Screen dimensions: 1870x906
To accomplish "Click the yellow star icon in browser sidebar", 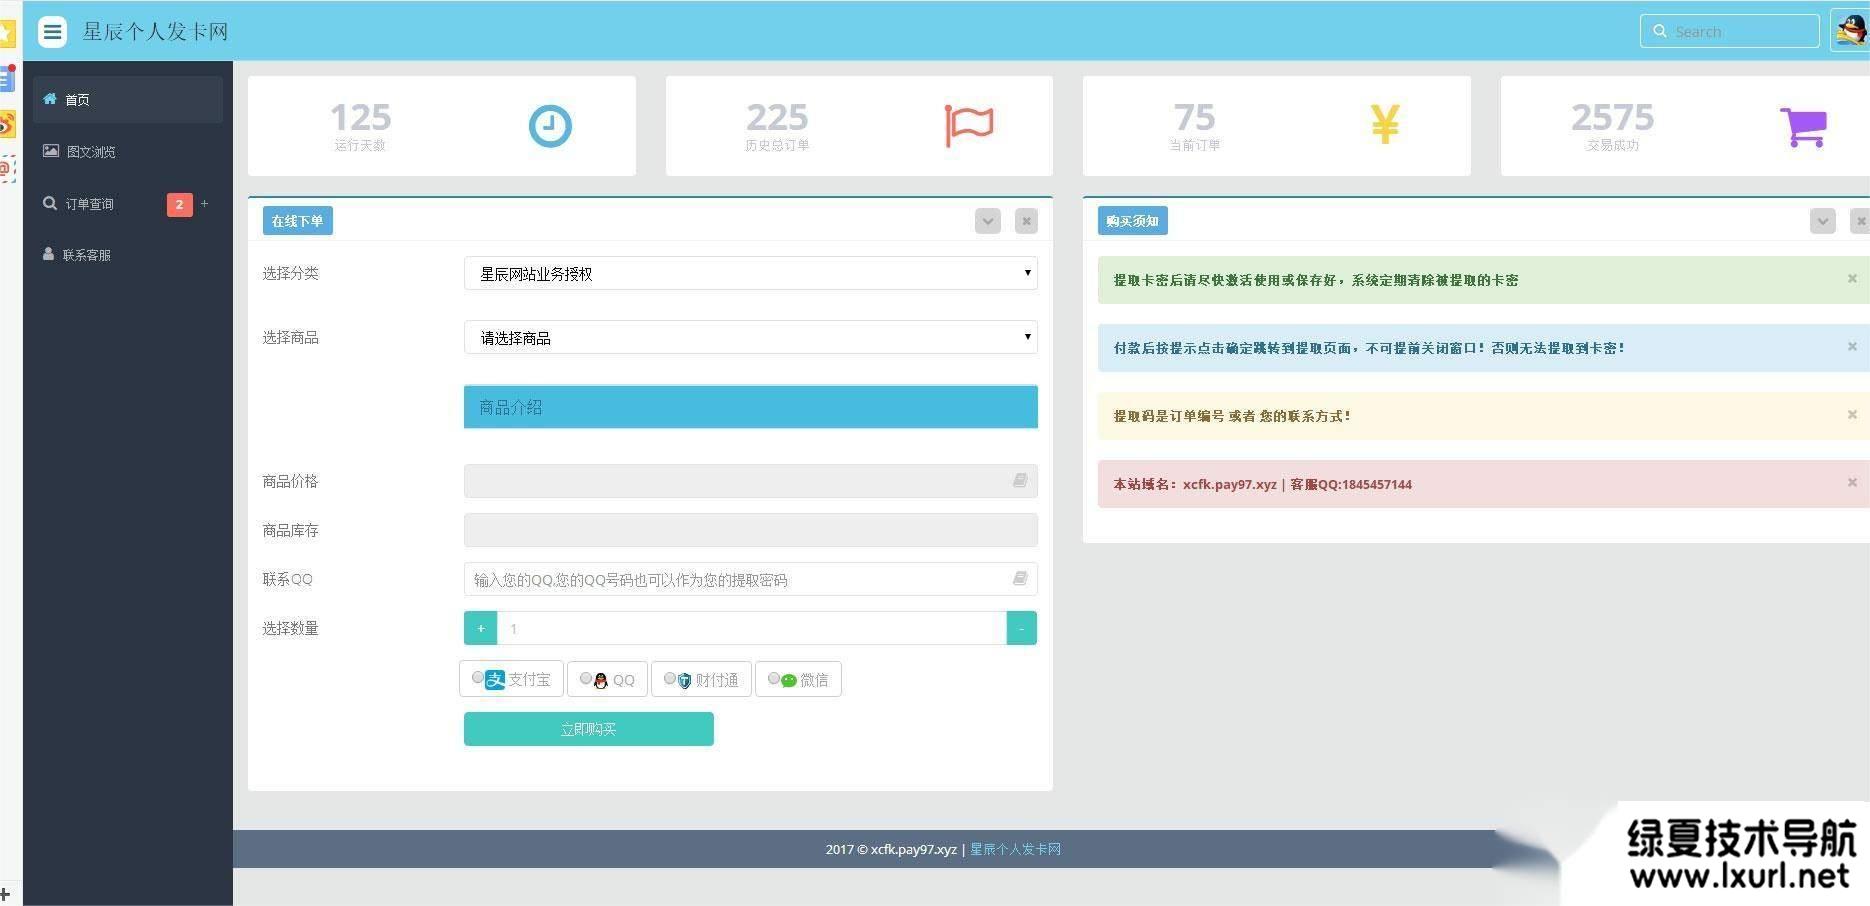I will (x=6, y=32).
